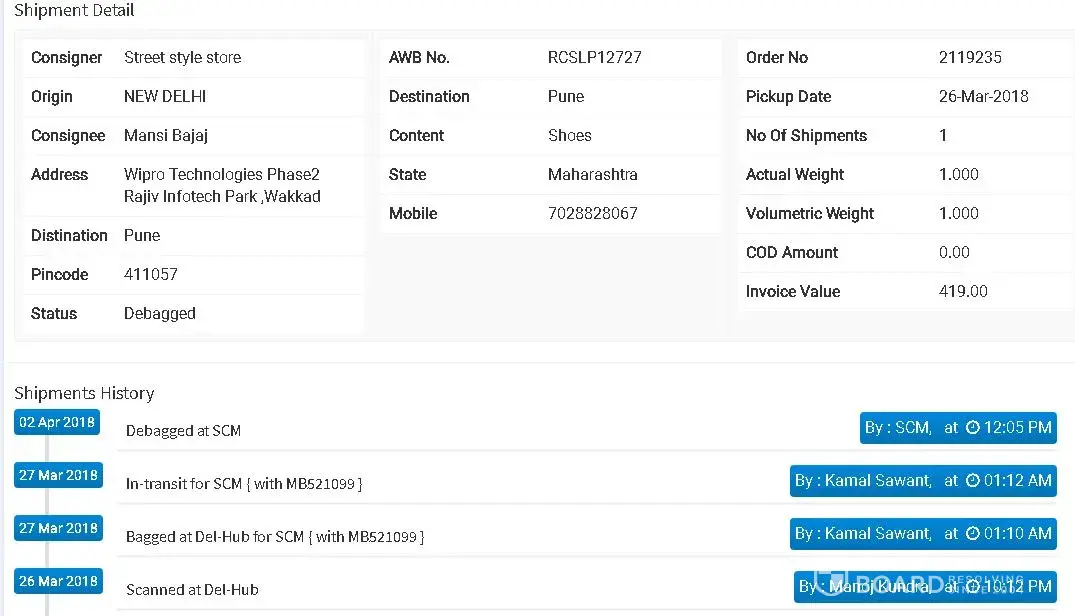Select the 'Bagged at Del-Hub for SCM' entry

pos(274,537)
